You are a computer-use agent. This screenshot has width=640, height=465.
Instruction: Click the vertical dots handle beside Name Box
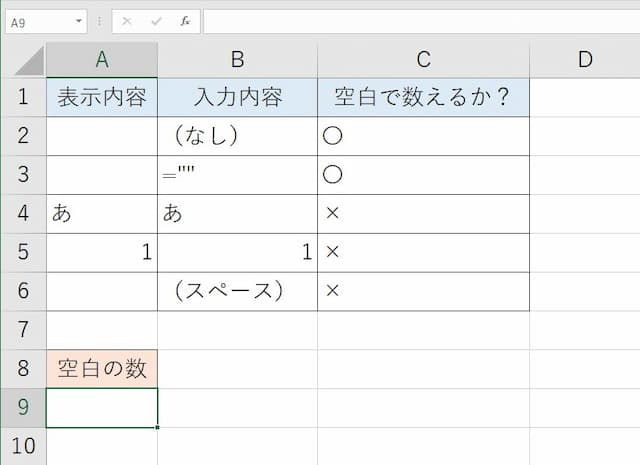99,21
